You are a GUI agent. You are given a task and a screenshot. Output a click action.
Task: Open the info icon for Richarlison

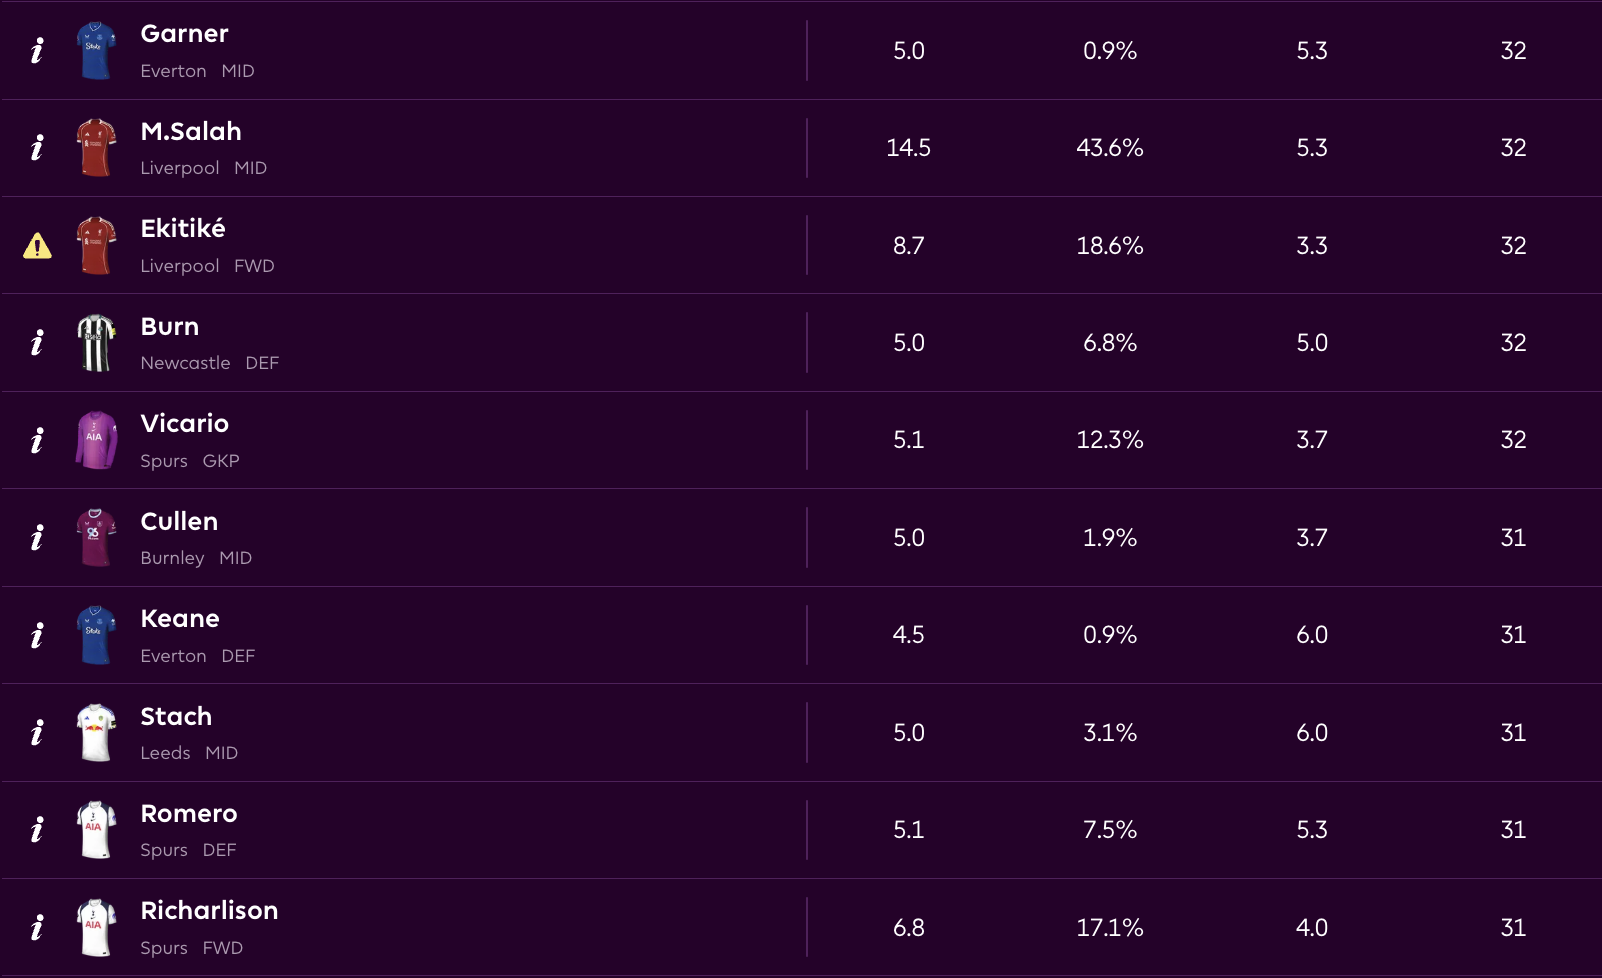[x=37, y=928]
